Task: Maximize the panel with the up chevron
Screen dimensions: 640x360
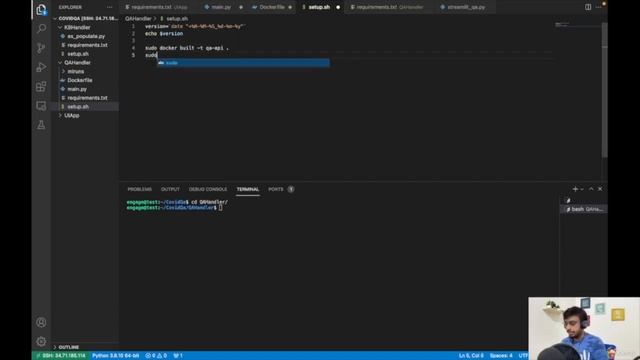Action: pyautogui.click(x=591, y=189)
